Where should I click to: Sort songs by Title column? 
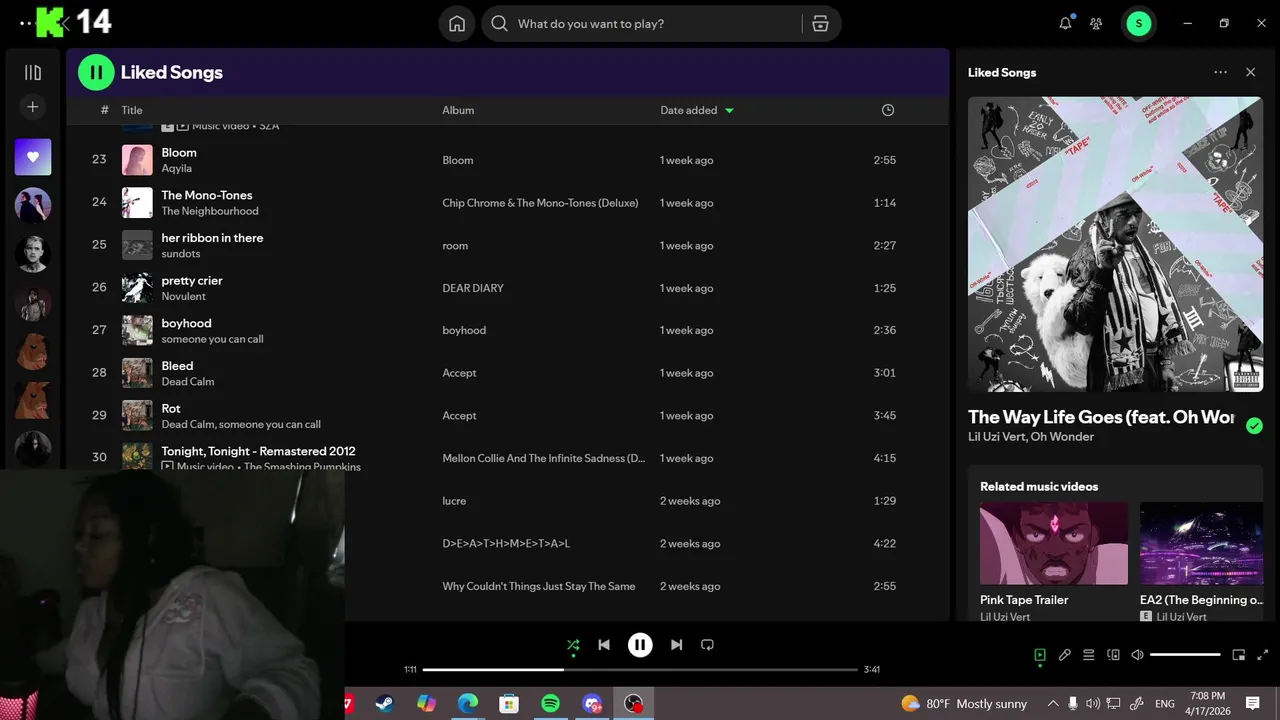[132, 110]
